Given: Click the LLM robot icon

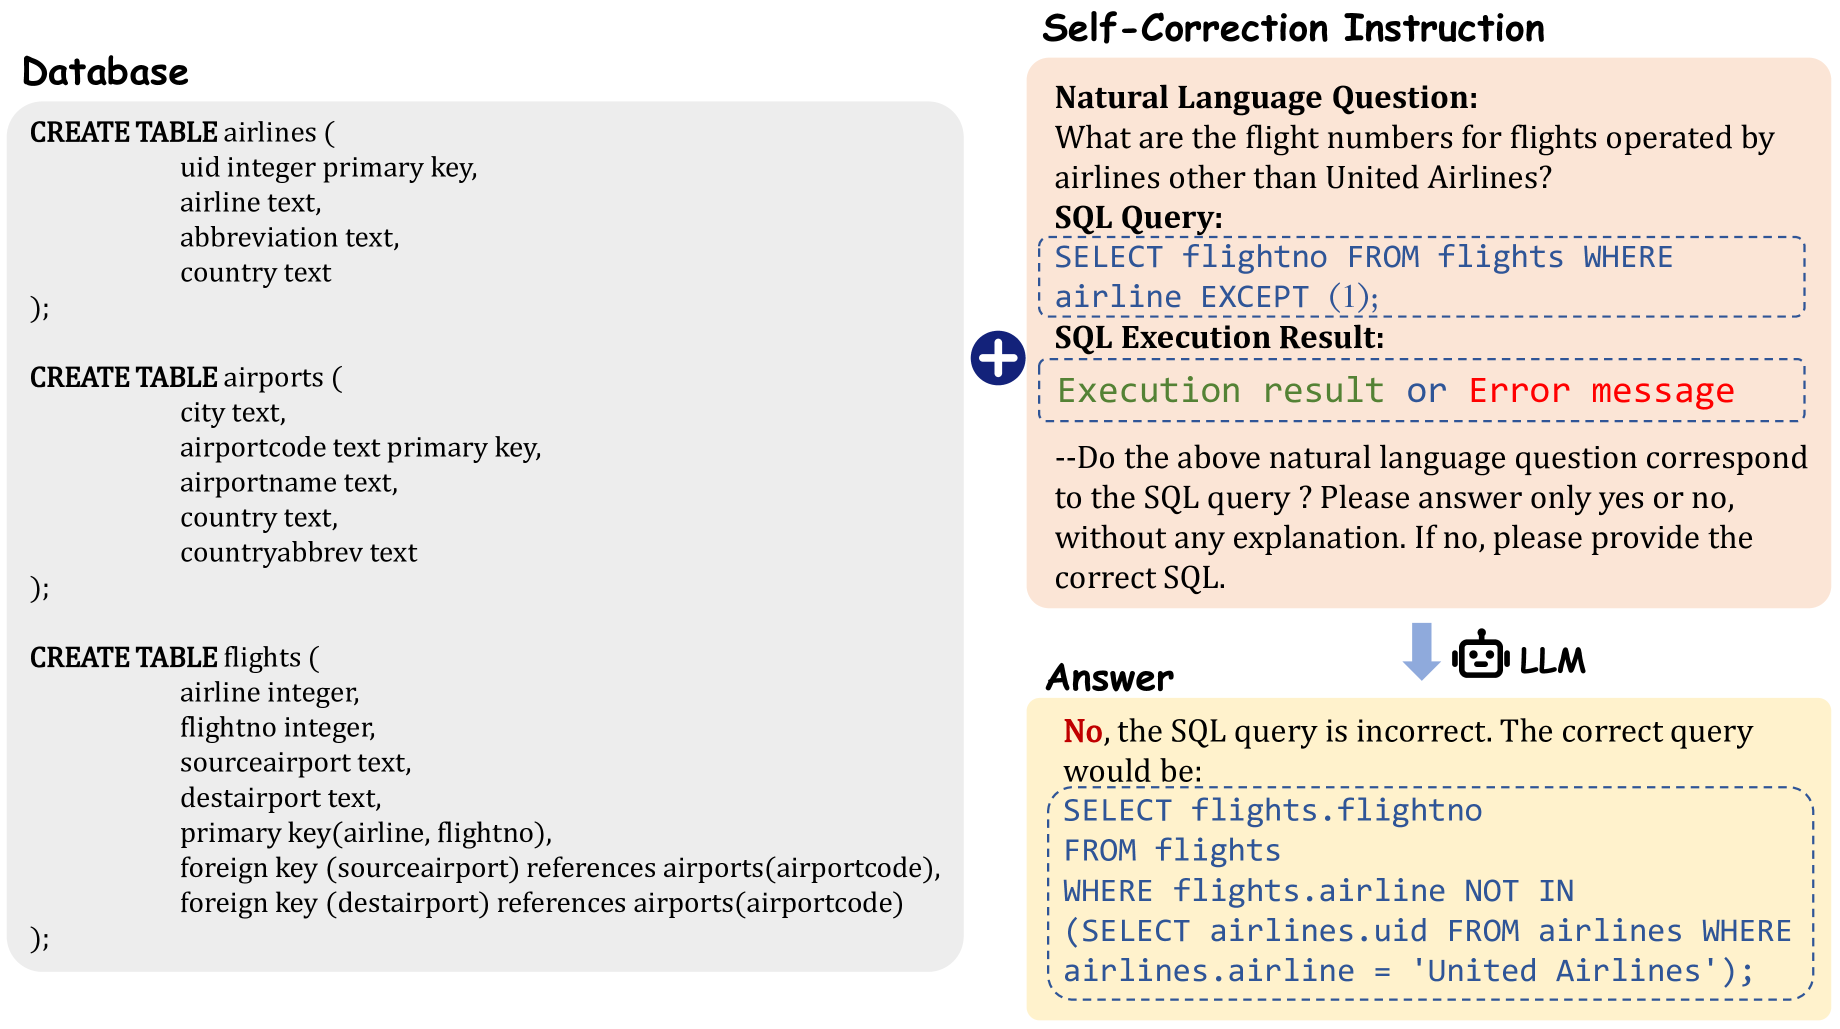Looking at the screenshot, I should pos(1479,657).
